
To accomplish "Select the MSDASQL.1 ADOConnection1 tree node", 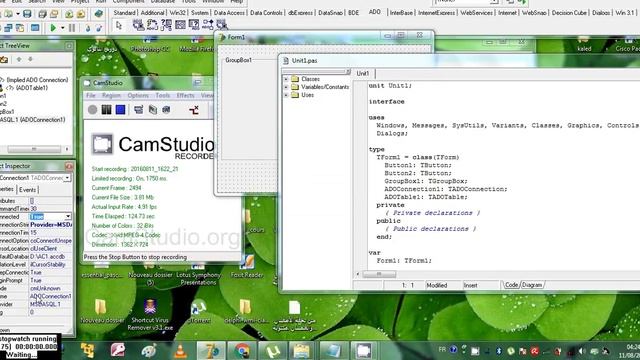I will [33, 120].
